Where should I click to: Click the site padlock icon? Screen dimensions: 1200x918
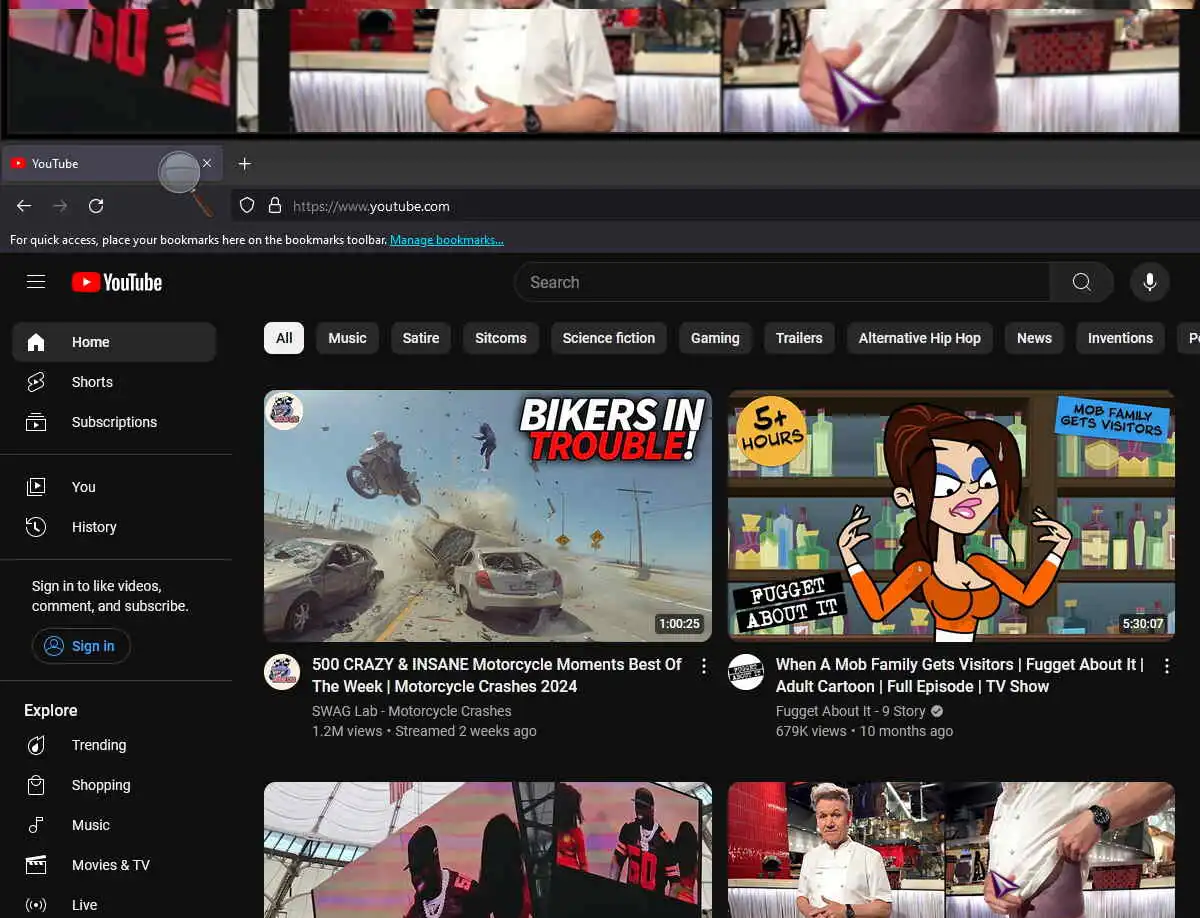275,206
